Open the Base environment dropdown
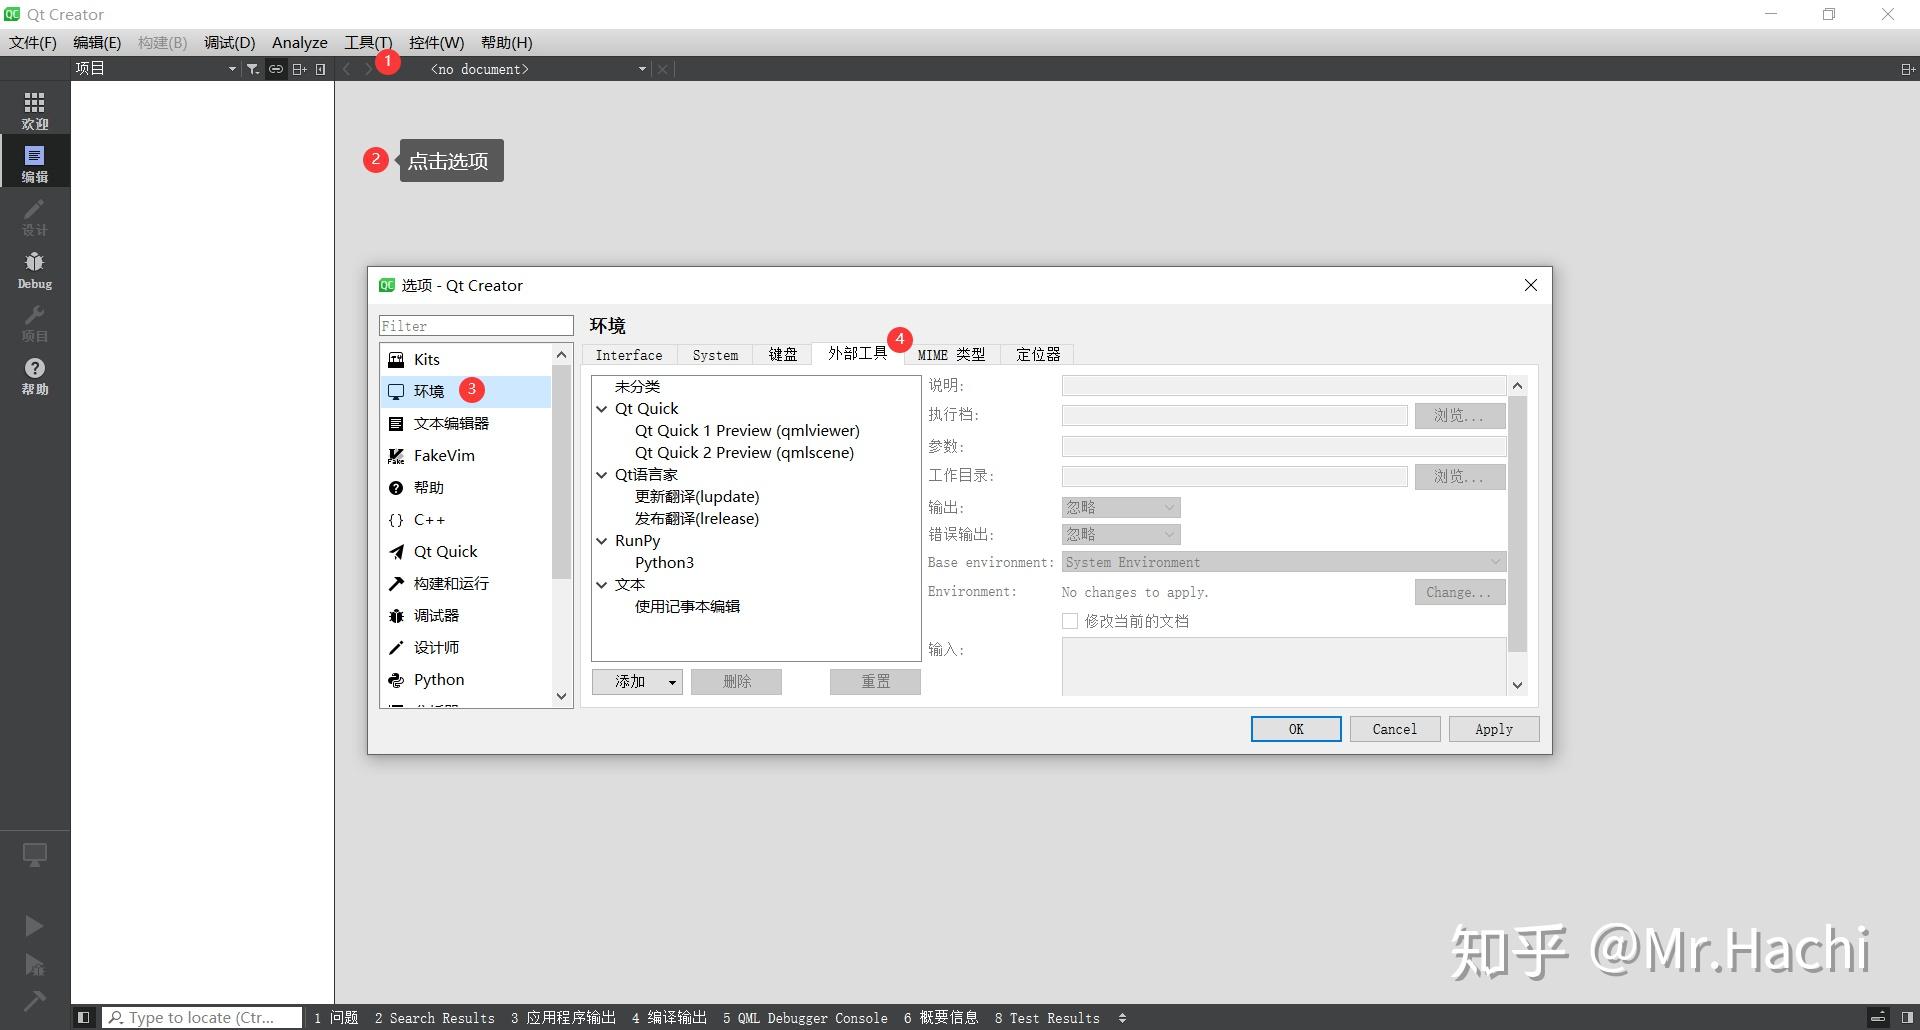The image size is (1920, 1030). click(x=1283, y=563)
